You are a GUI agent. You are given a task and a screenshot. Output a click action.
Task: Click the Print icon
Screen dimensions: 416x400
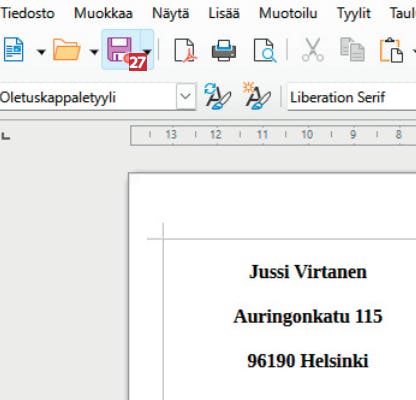(x=224, y=50)
